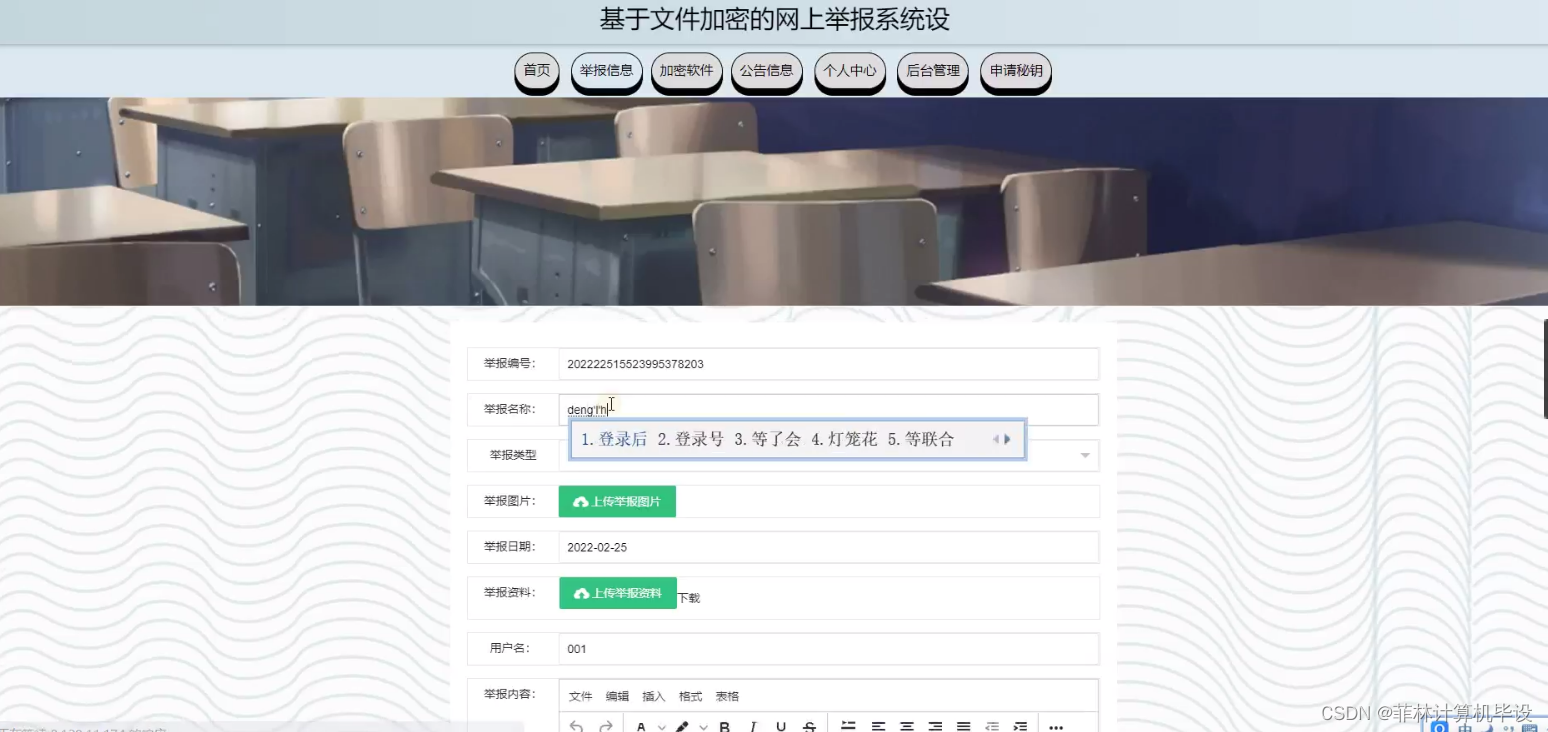Select the highlight pen icon in the editor
The height and width of the screenshot is (732, 1548).
683,725
